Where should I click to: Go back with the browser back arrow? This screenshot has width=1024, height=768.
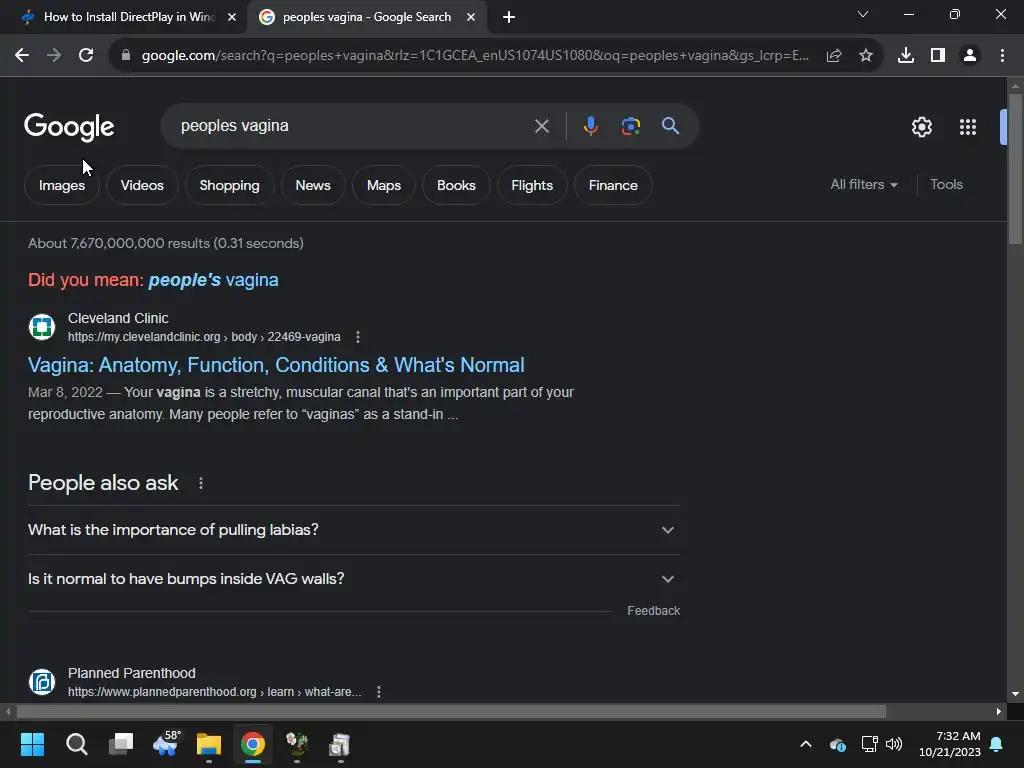point(22,56)
